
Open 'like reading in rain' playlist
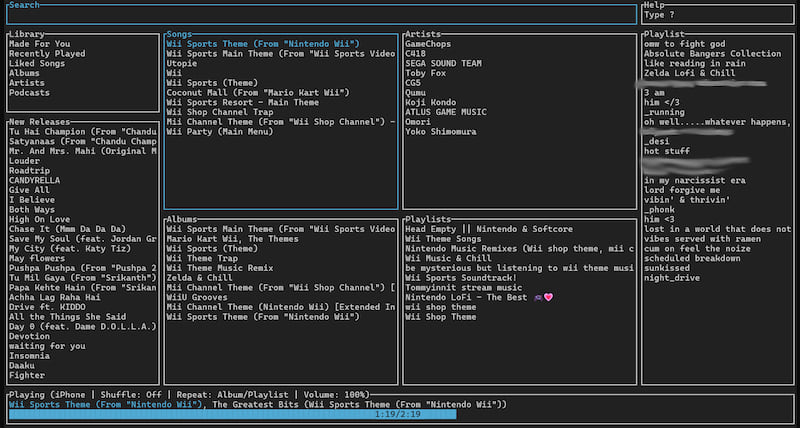tap(695, 63)
